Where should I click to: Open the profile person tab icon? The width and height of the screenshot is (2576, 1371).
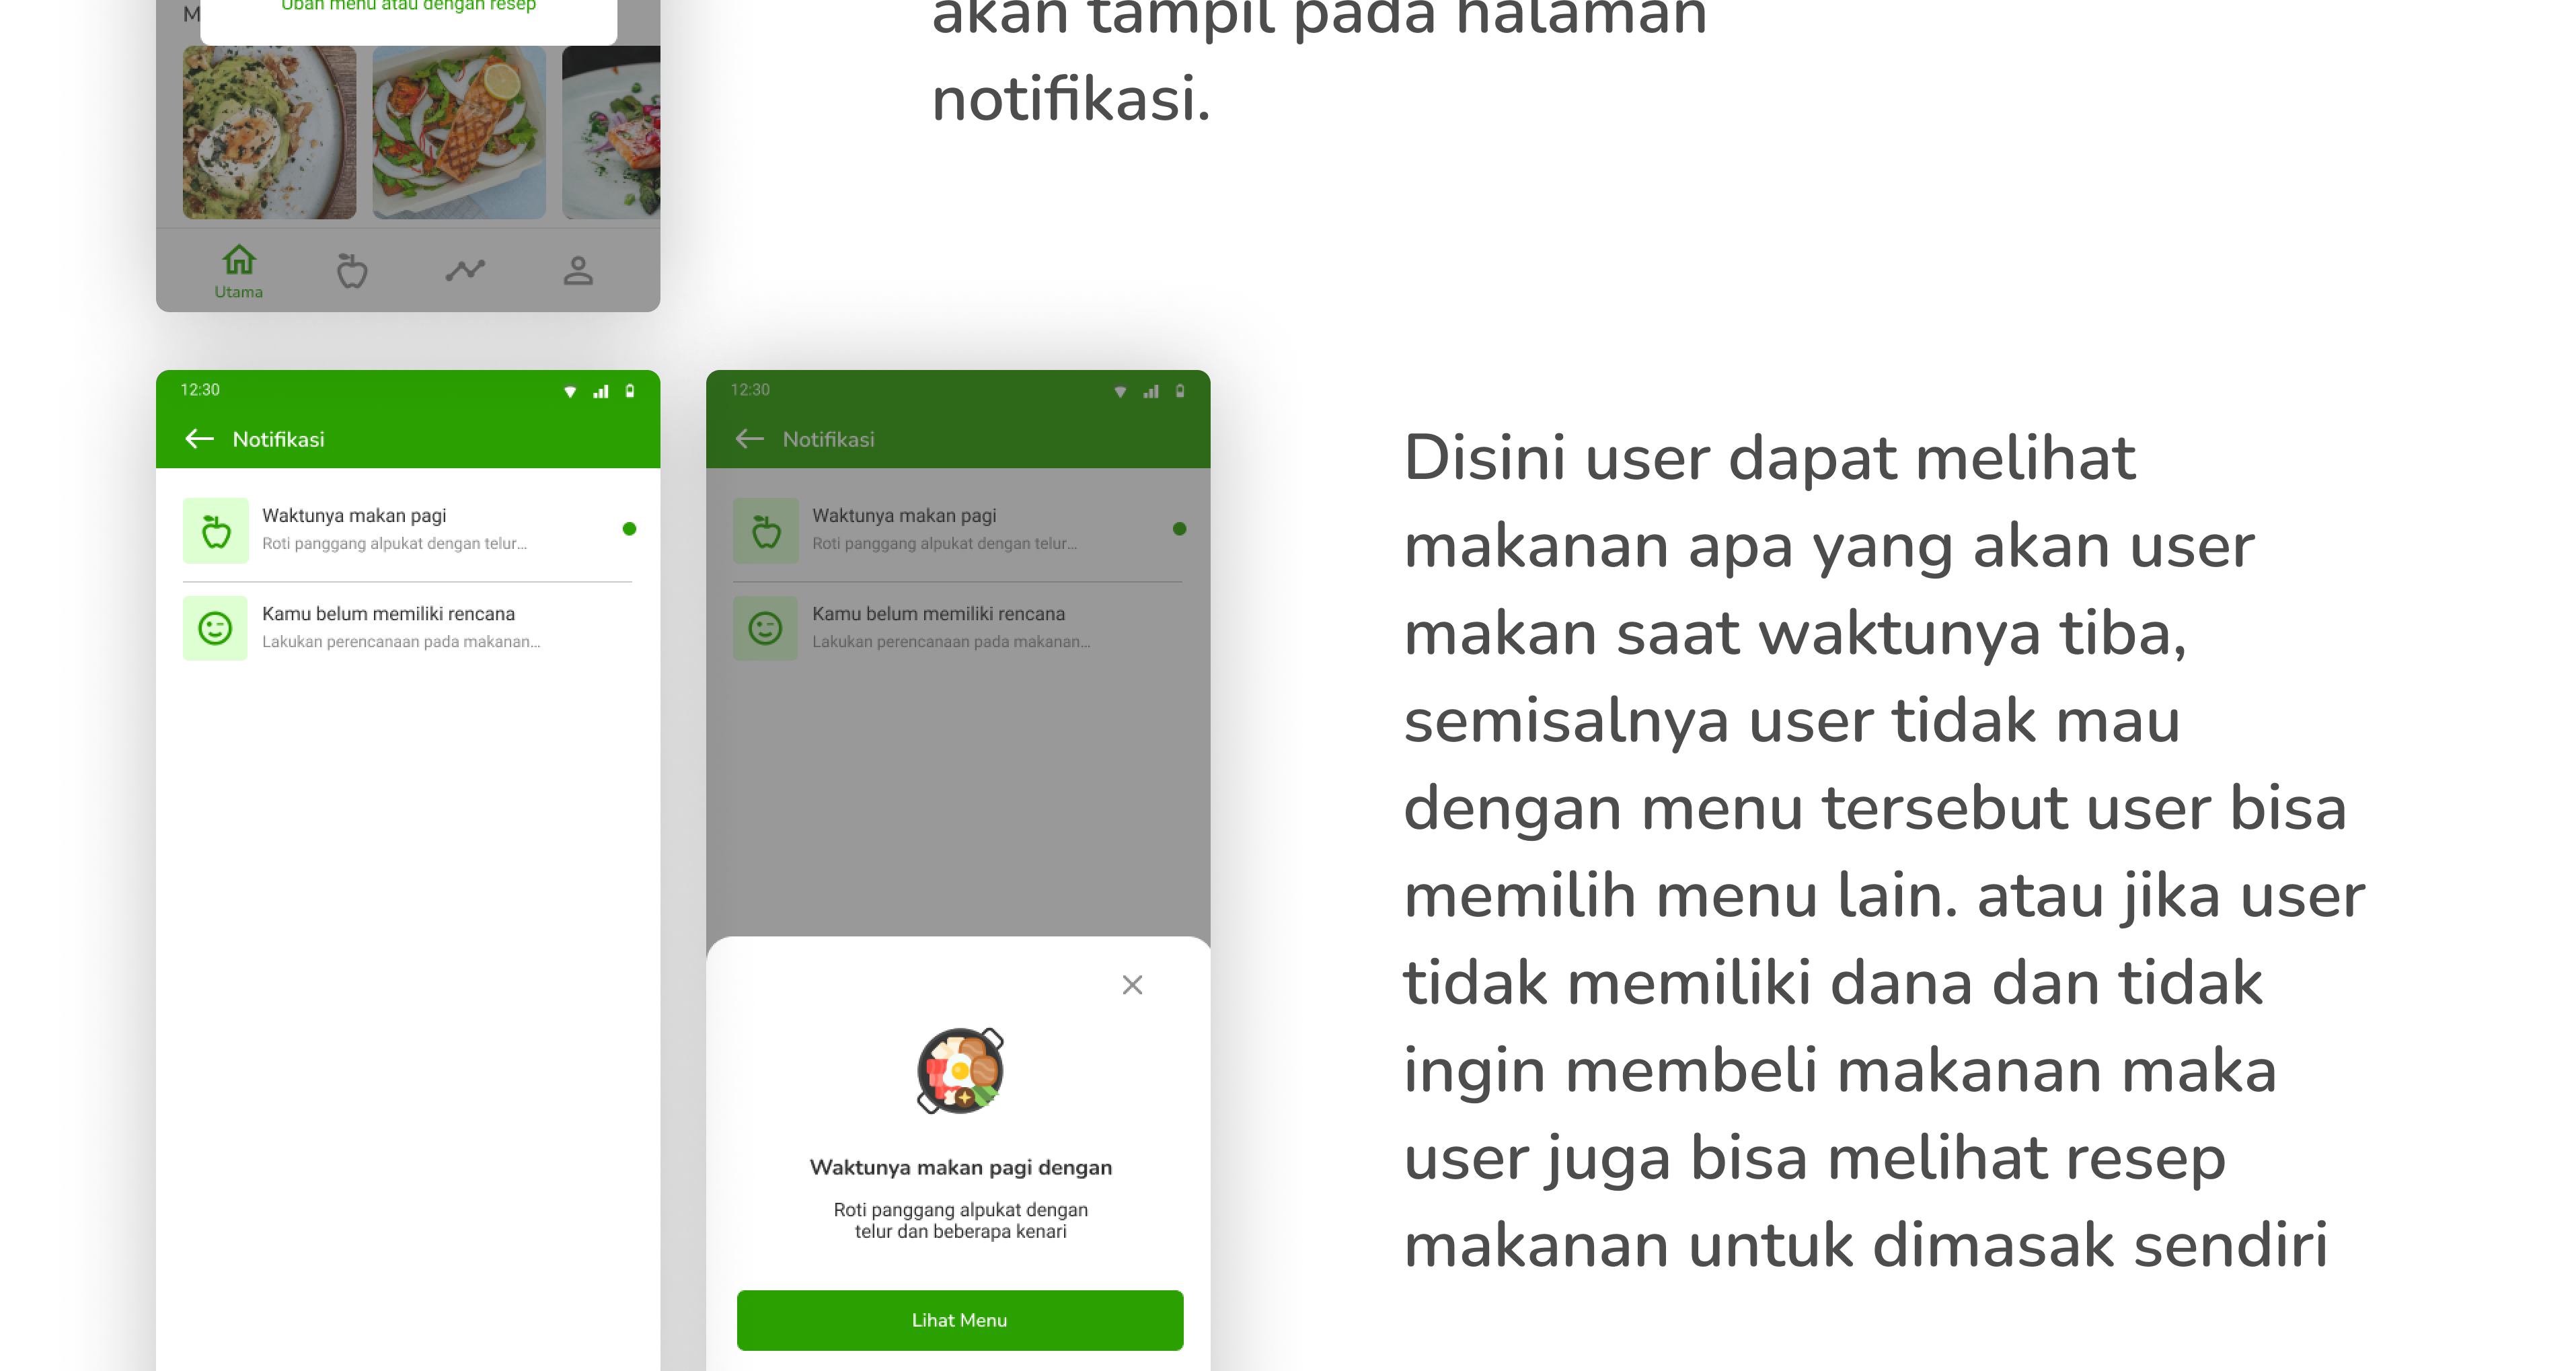coord(578,271)
